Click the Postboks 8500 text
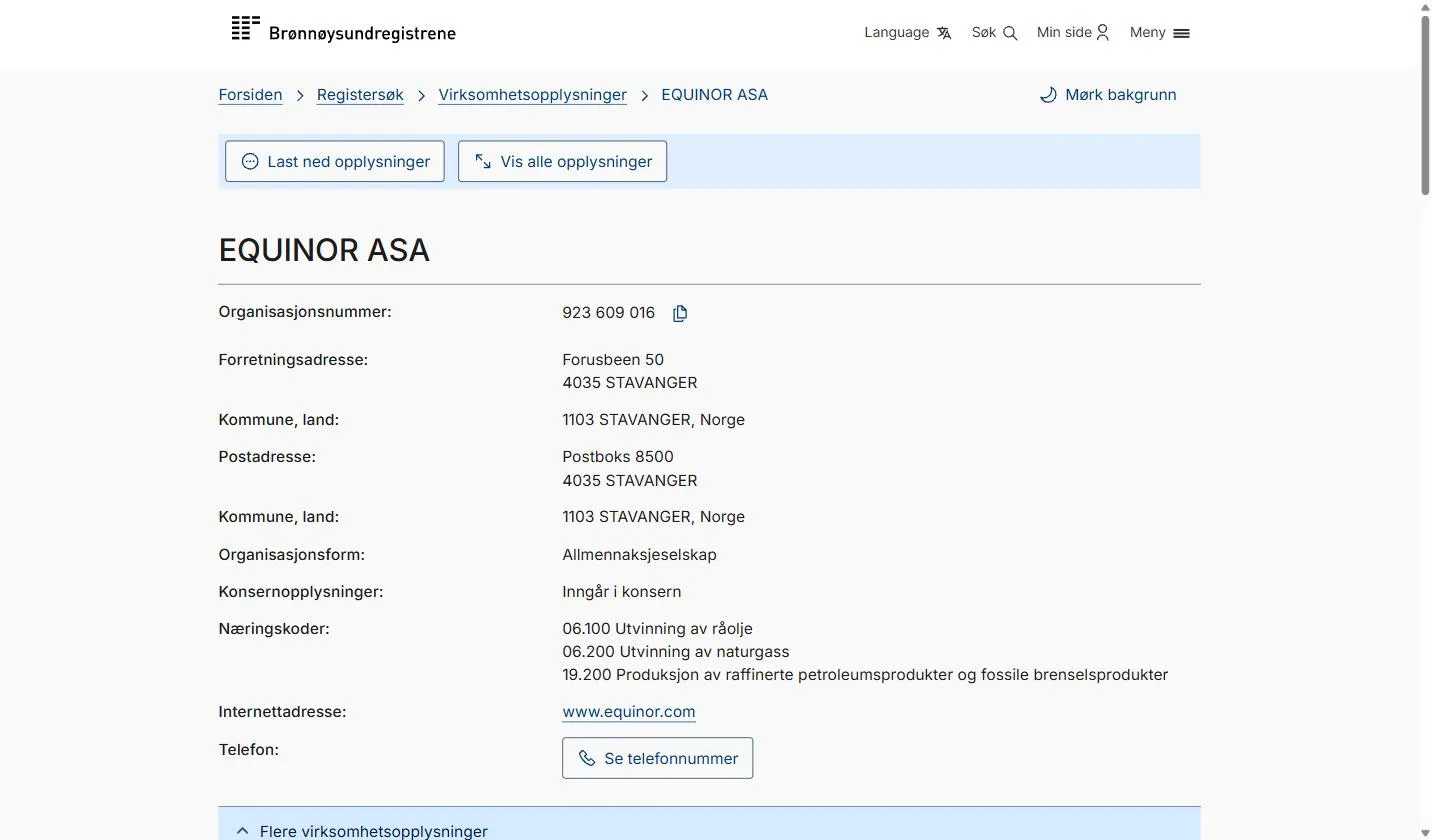Image resolution: width=1432 pixels, height=840 pixels. pos(618,457)
